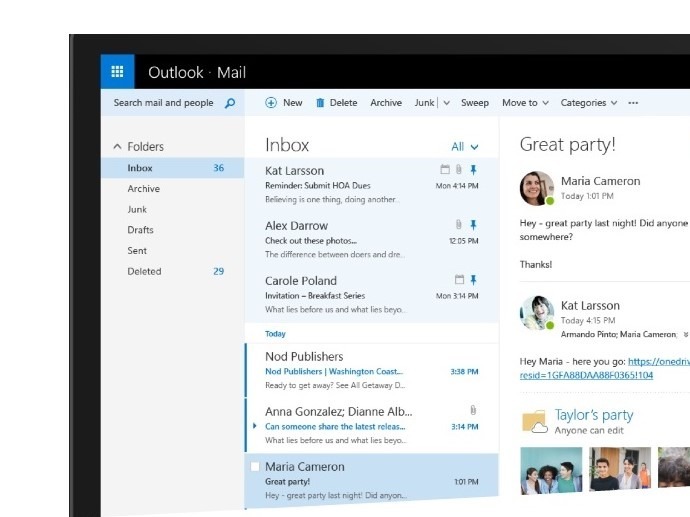Screen dimensions: 690x517
Task: Open Carole Poland Breakfast Series invitation
Action: tap(372, 295)
